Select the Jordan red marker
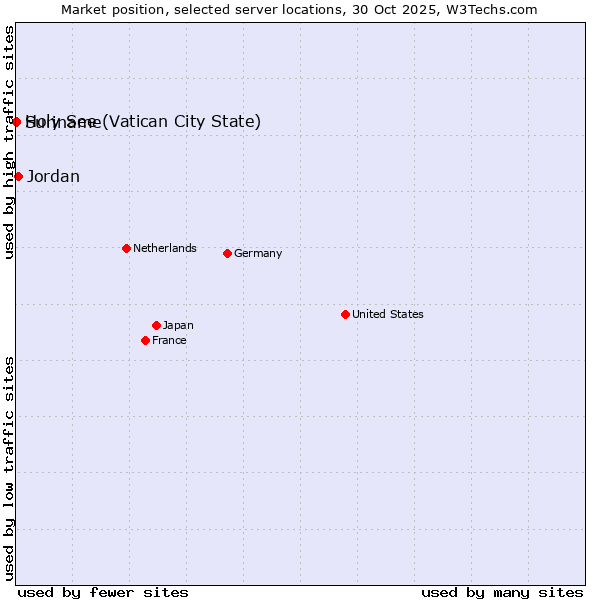The image size is (600, 600). 18,176
